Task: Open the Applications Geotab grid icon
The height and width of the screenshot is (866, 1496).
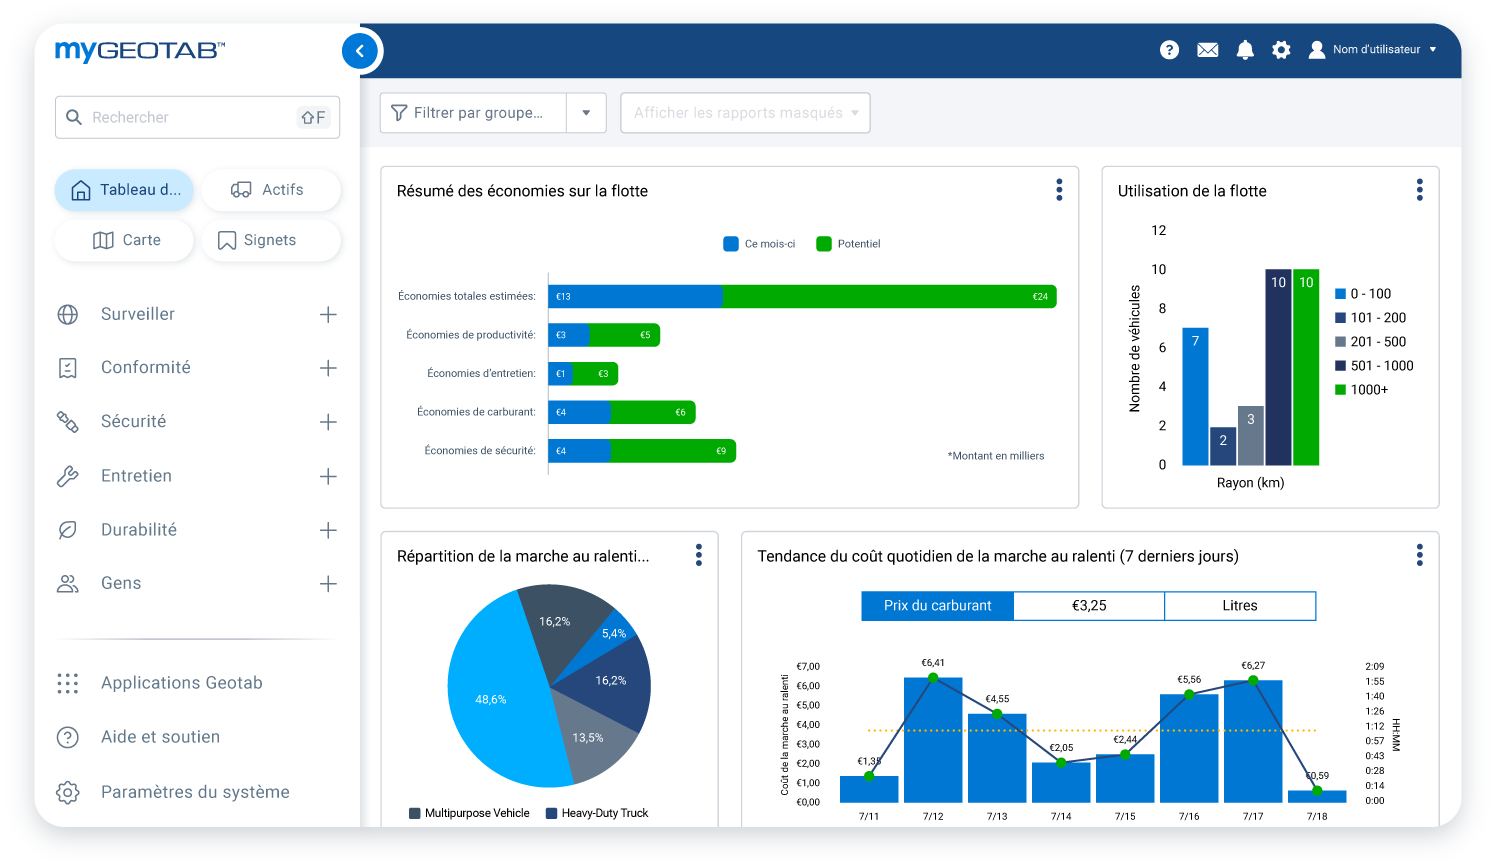Action: click(68, 683)
